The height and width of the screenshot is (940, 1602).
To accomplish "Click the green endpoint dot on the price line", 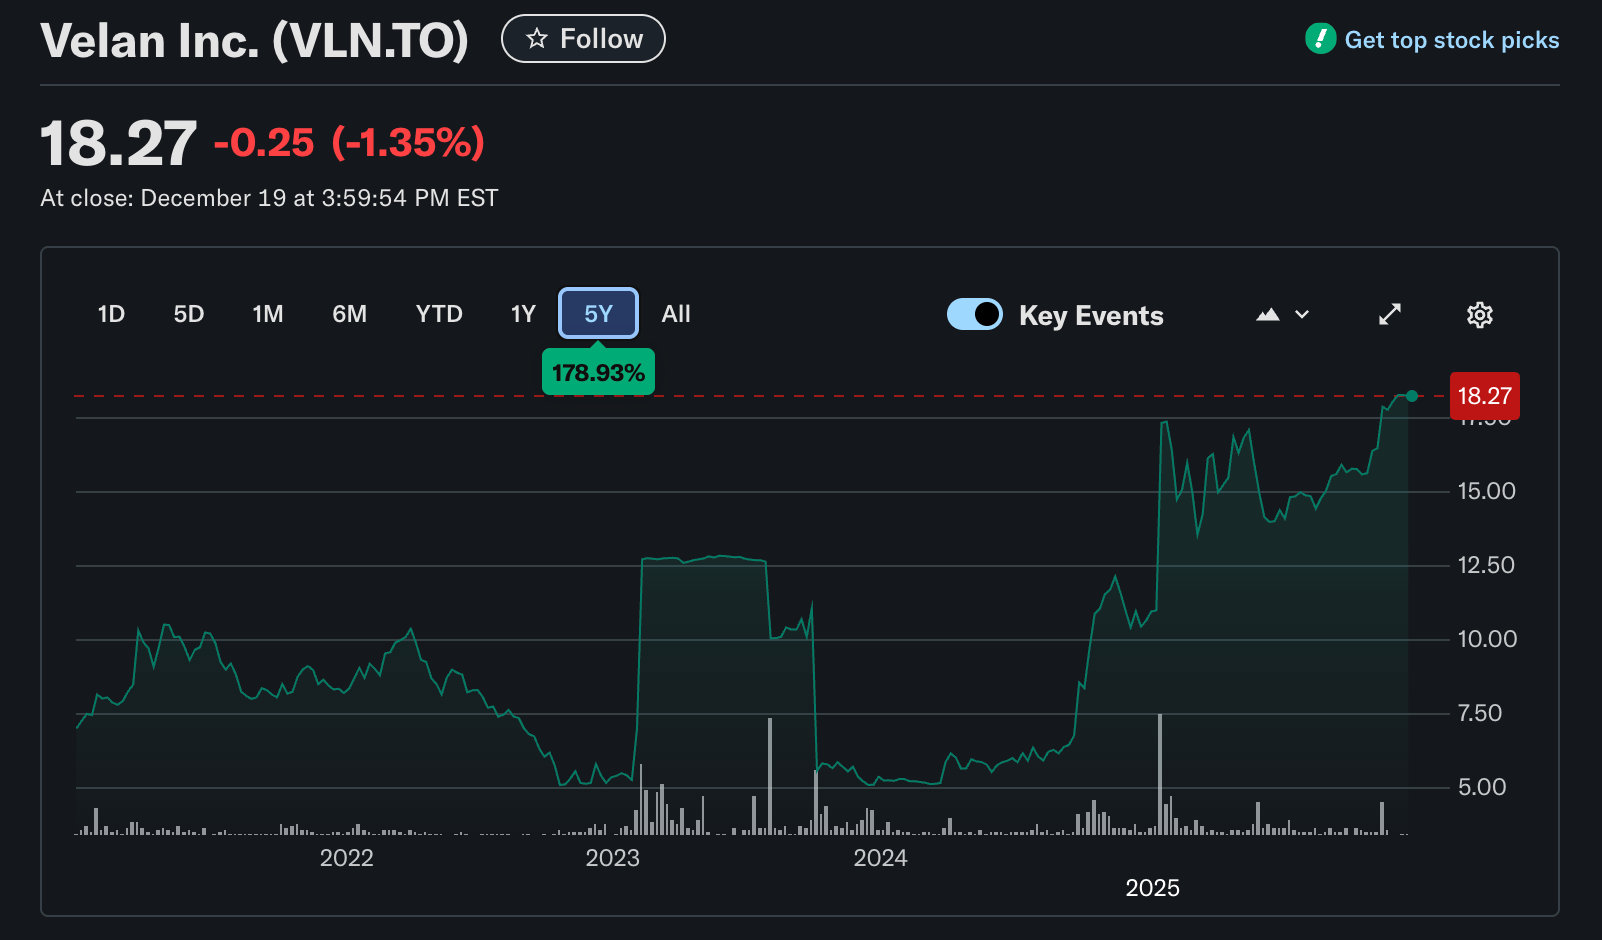I will pos(1411,396).
